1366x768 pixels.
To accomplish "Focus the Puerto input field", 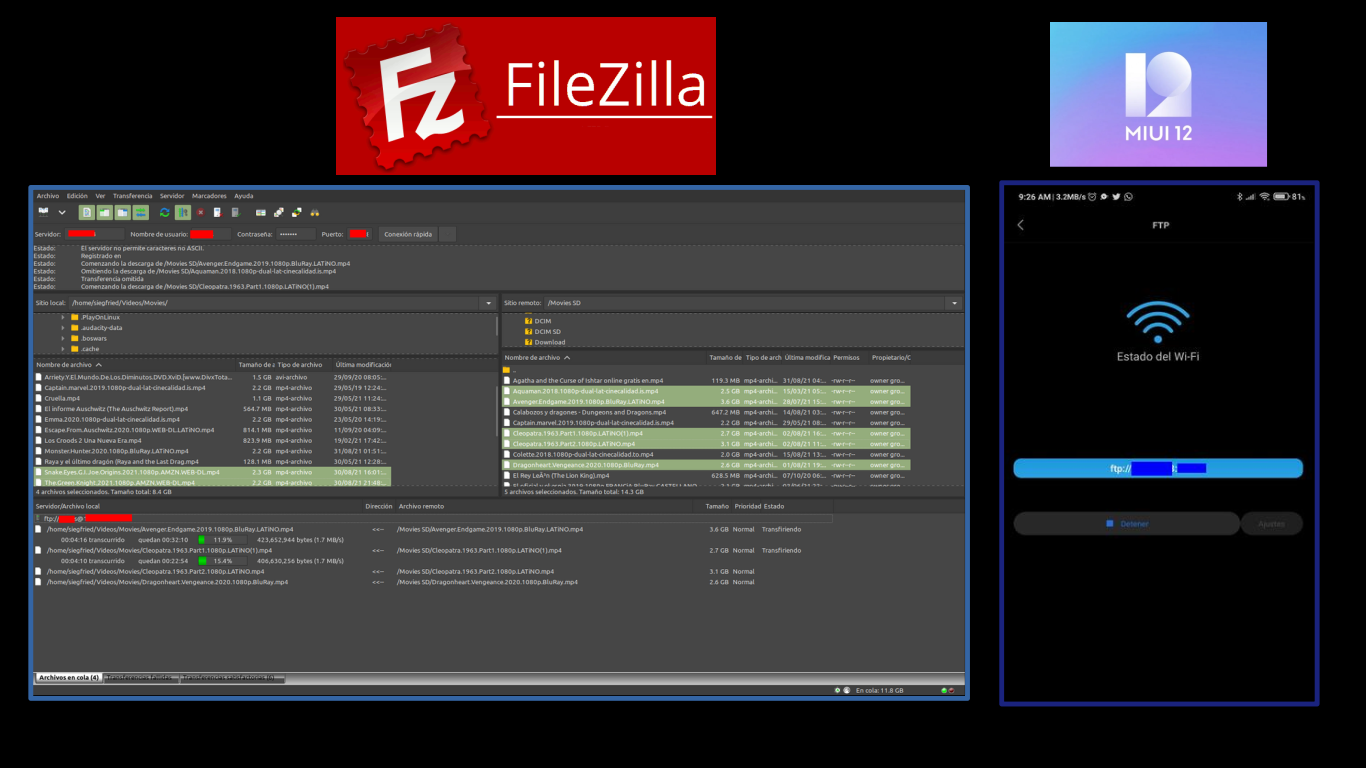I will [360, 234].
